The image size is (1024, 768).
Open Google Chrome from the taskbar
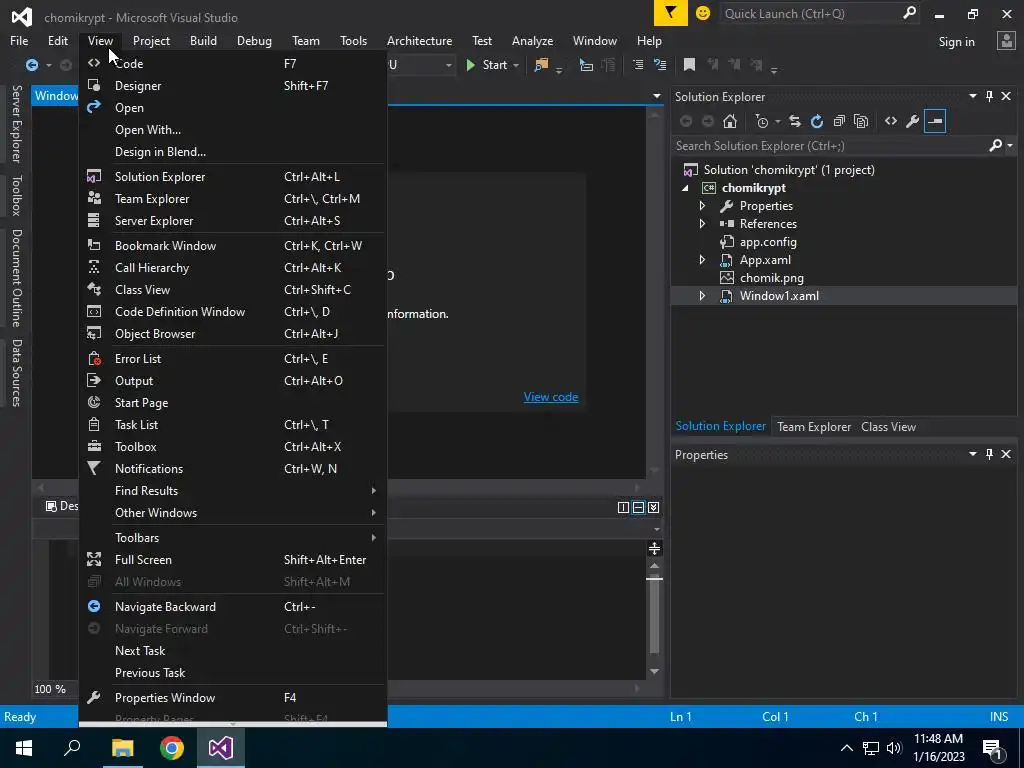coord(172,748)
